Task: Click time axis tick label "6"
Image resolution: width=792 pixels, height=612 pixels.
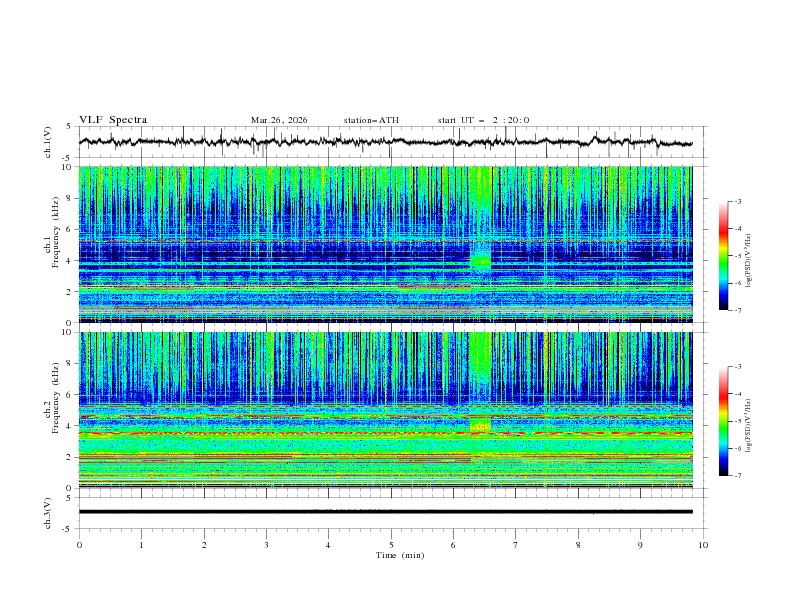Action: tap(453, 545)
